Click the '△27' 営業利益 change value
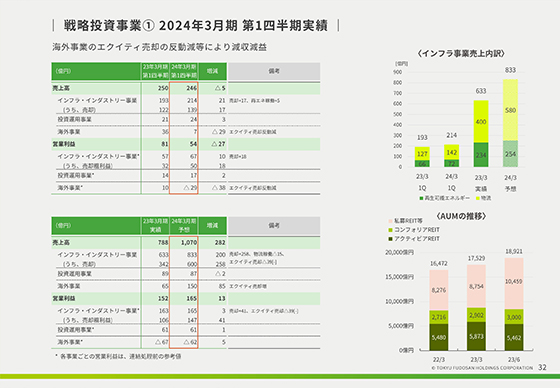Screen dimensions: 560x388 tap(218, 144)
